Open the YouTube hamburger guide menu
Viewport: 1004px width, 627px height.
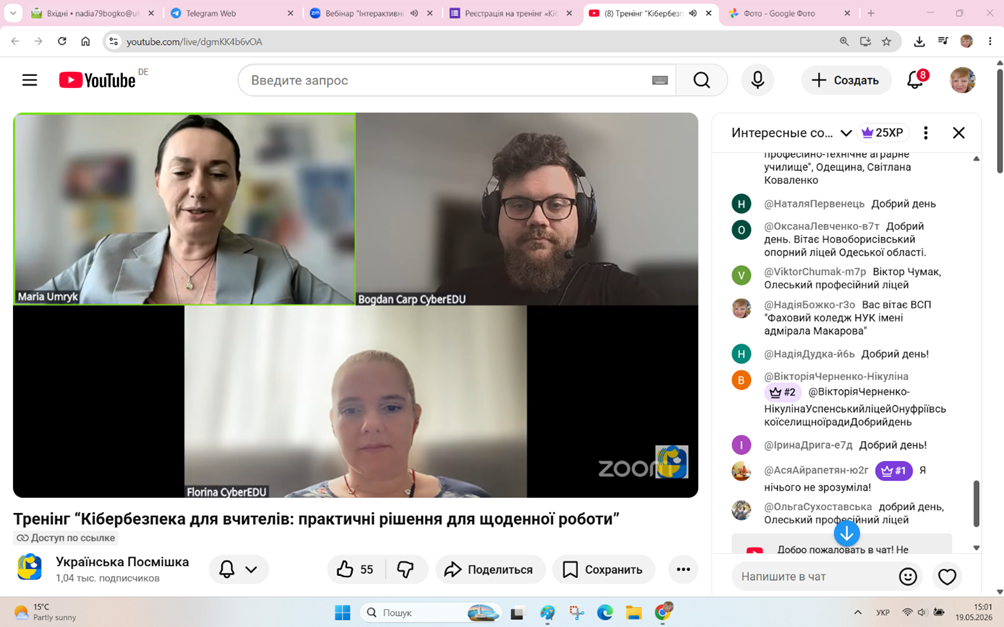coord(29,80)
